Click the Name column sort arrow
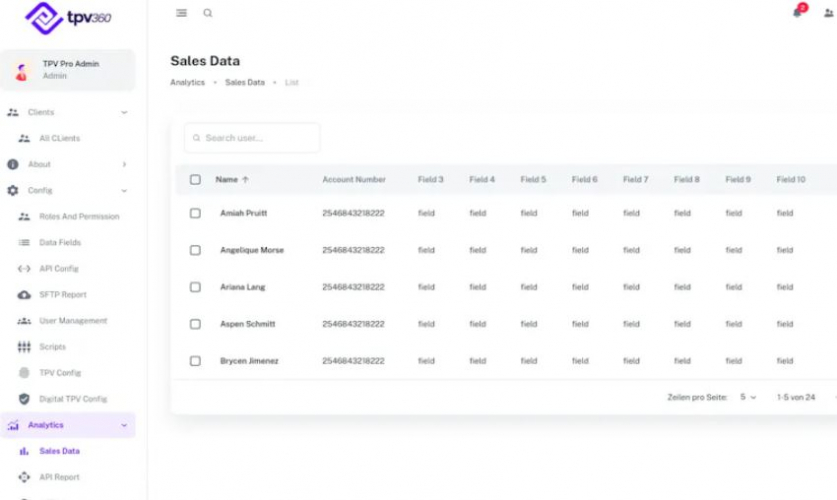 pos(245,179)
